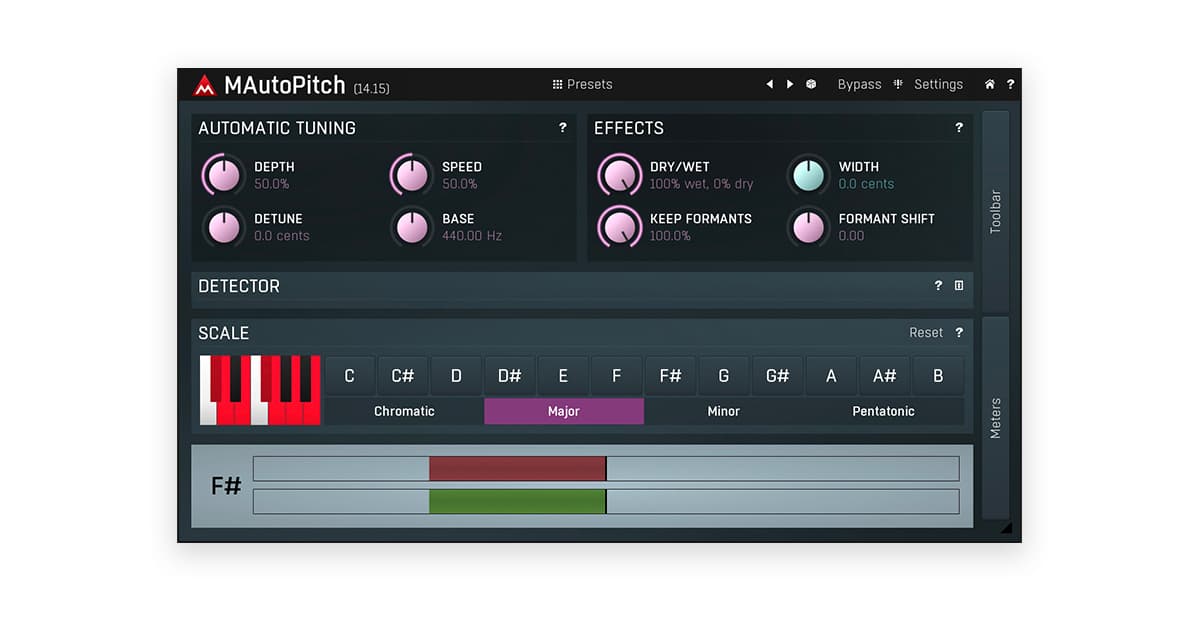
Task: Click Reset in the Scale section
Action: (925, 333)
